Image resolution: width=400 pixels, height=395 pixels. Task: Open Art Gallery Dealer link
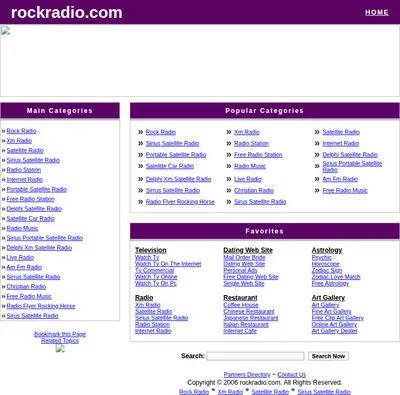[x=335, y=331]
